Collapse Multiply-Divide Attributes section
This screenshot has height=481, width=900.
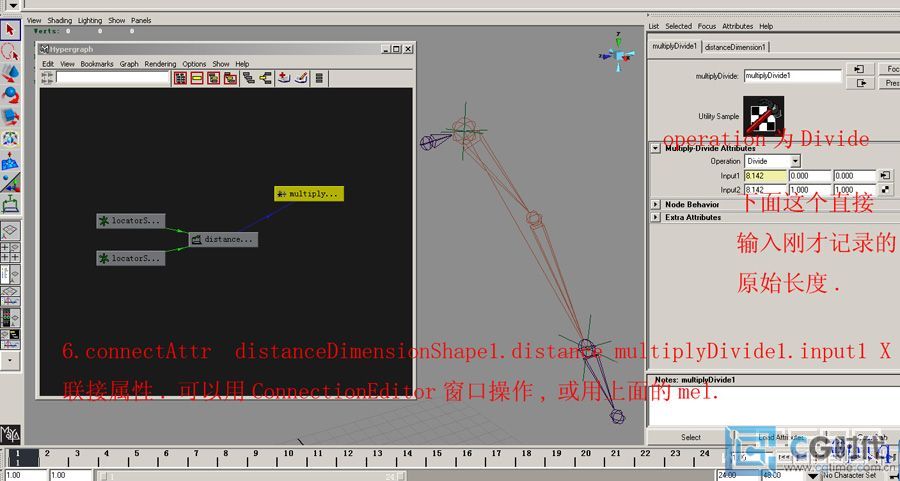[655, 148]
